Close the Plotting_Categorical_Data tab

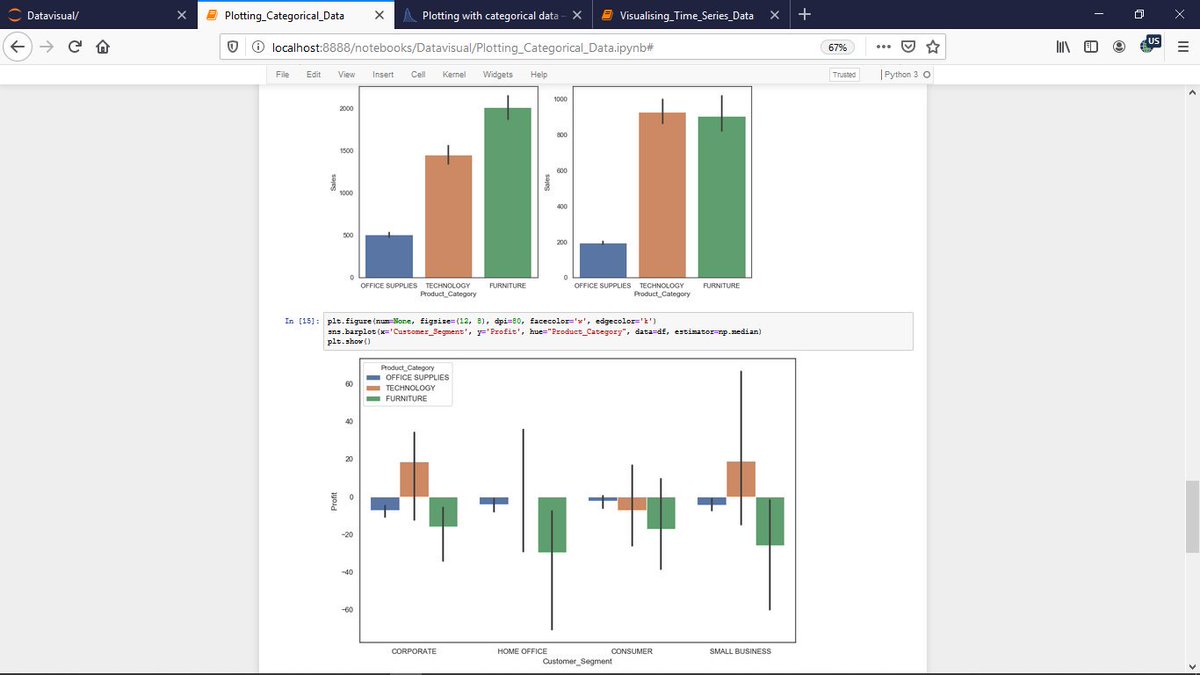tap(378, 16)
